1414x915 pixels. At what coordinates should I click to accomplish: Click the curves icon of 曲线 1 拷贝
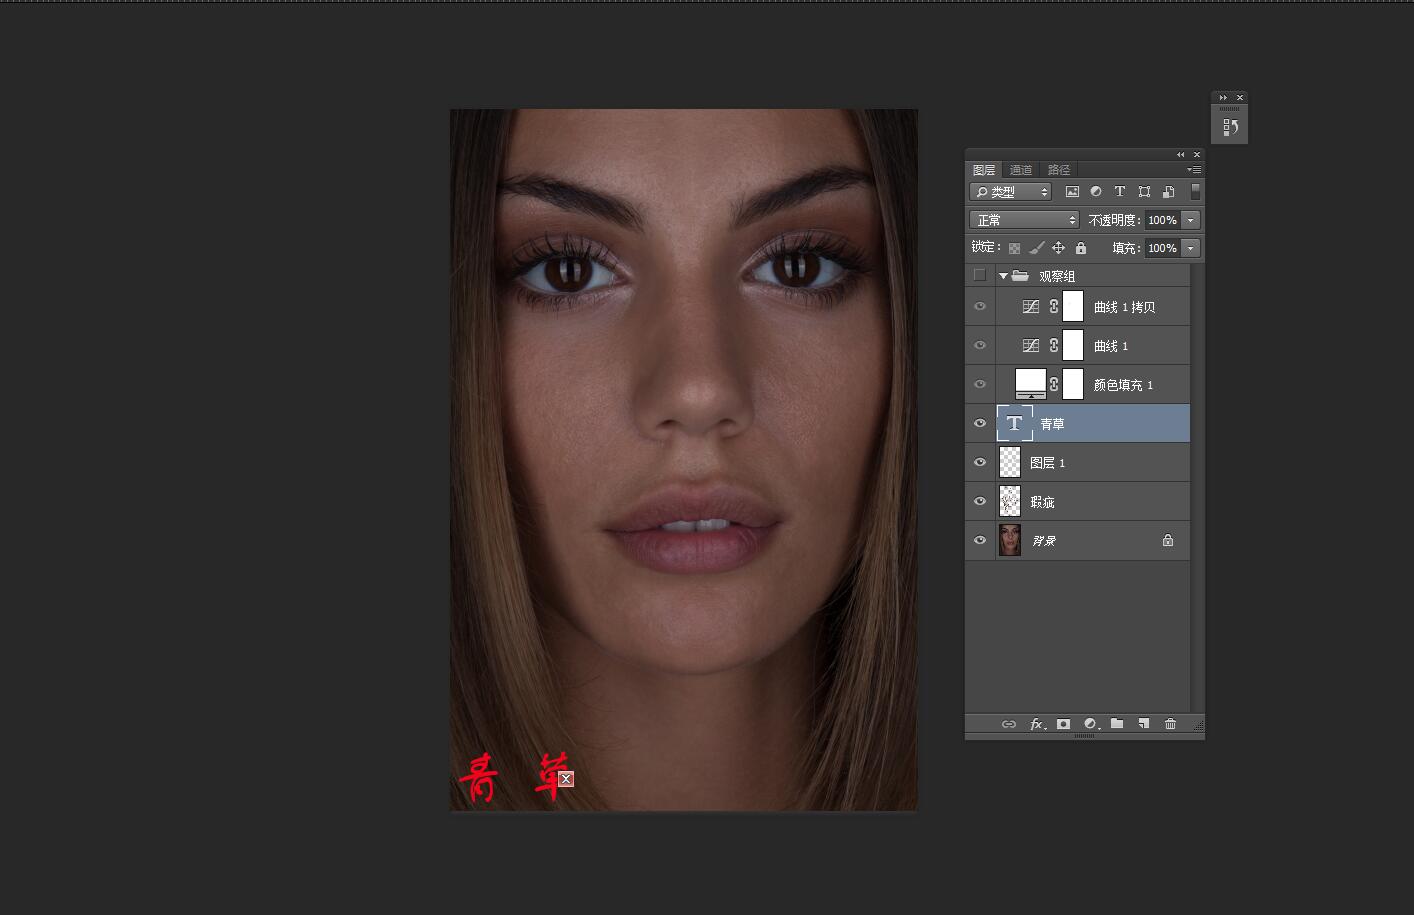(1030, 307)
